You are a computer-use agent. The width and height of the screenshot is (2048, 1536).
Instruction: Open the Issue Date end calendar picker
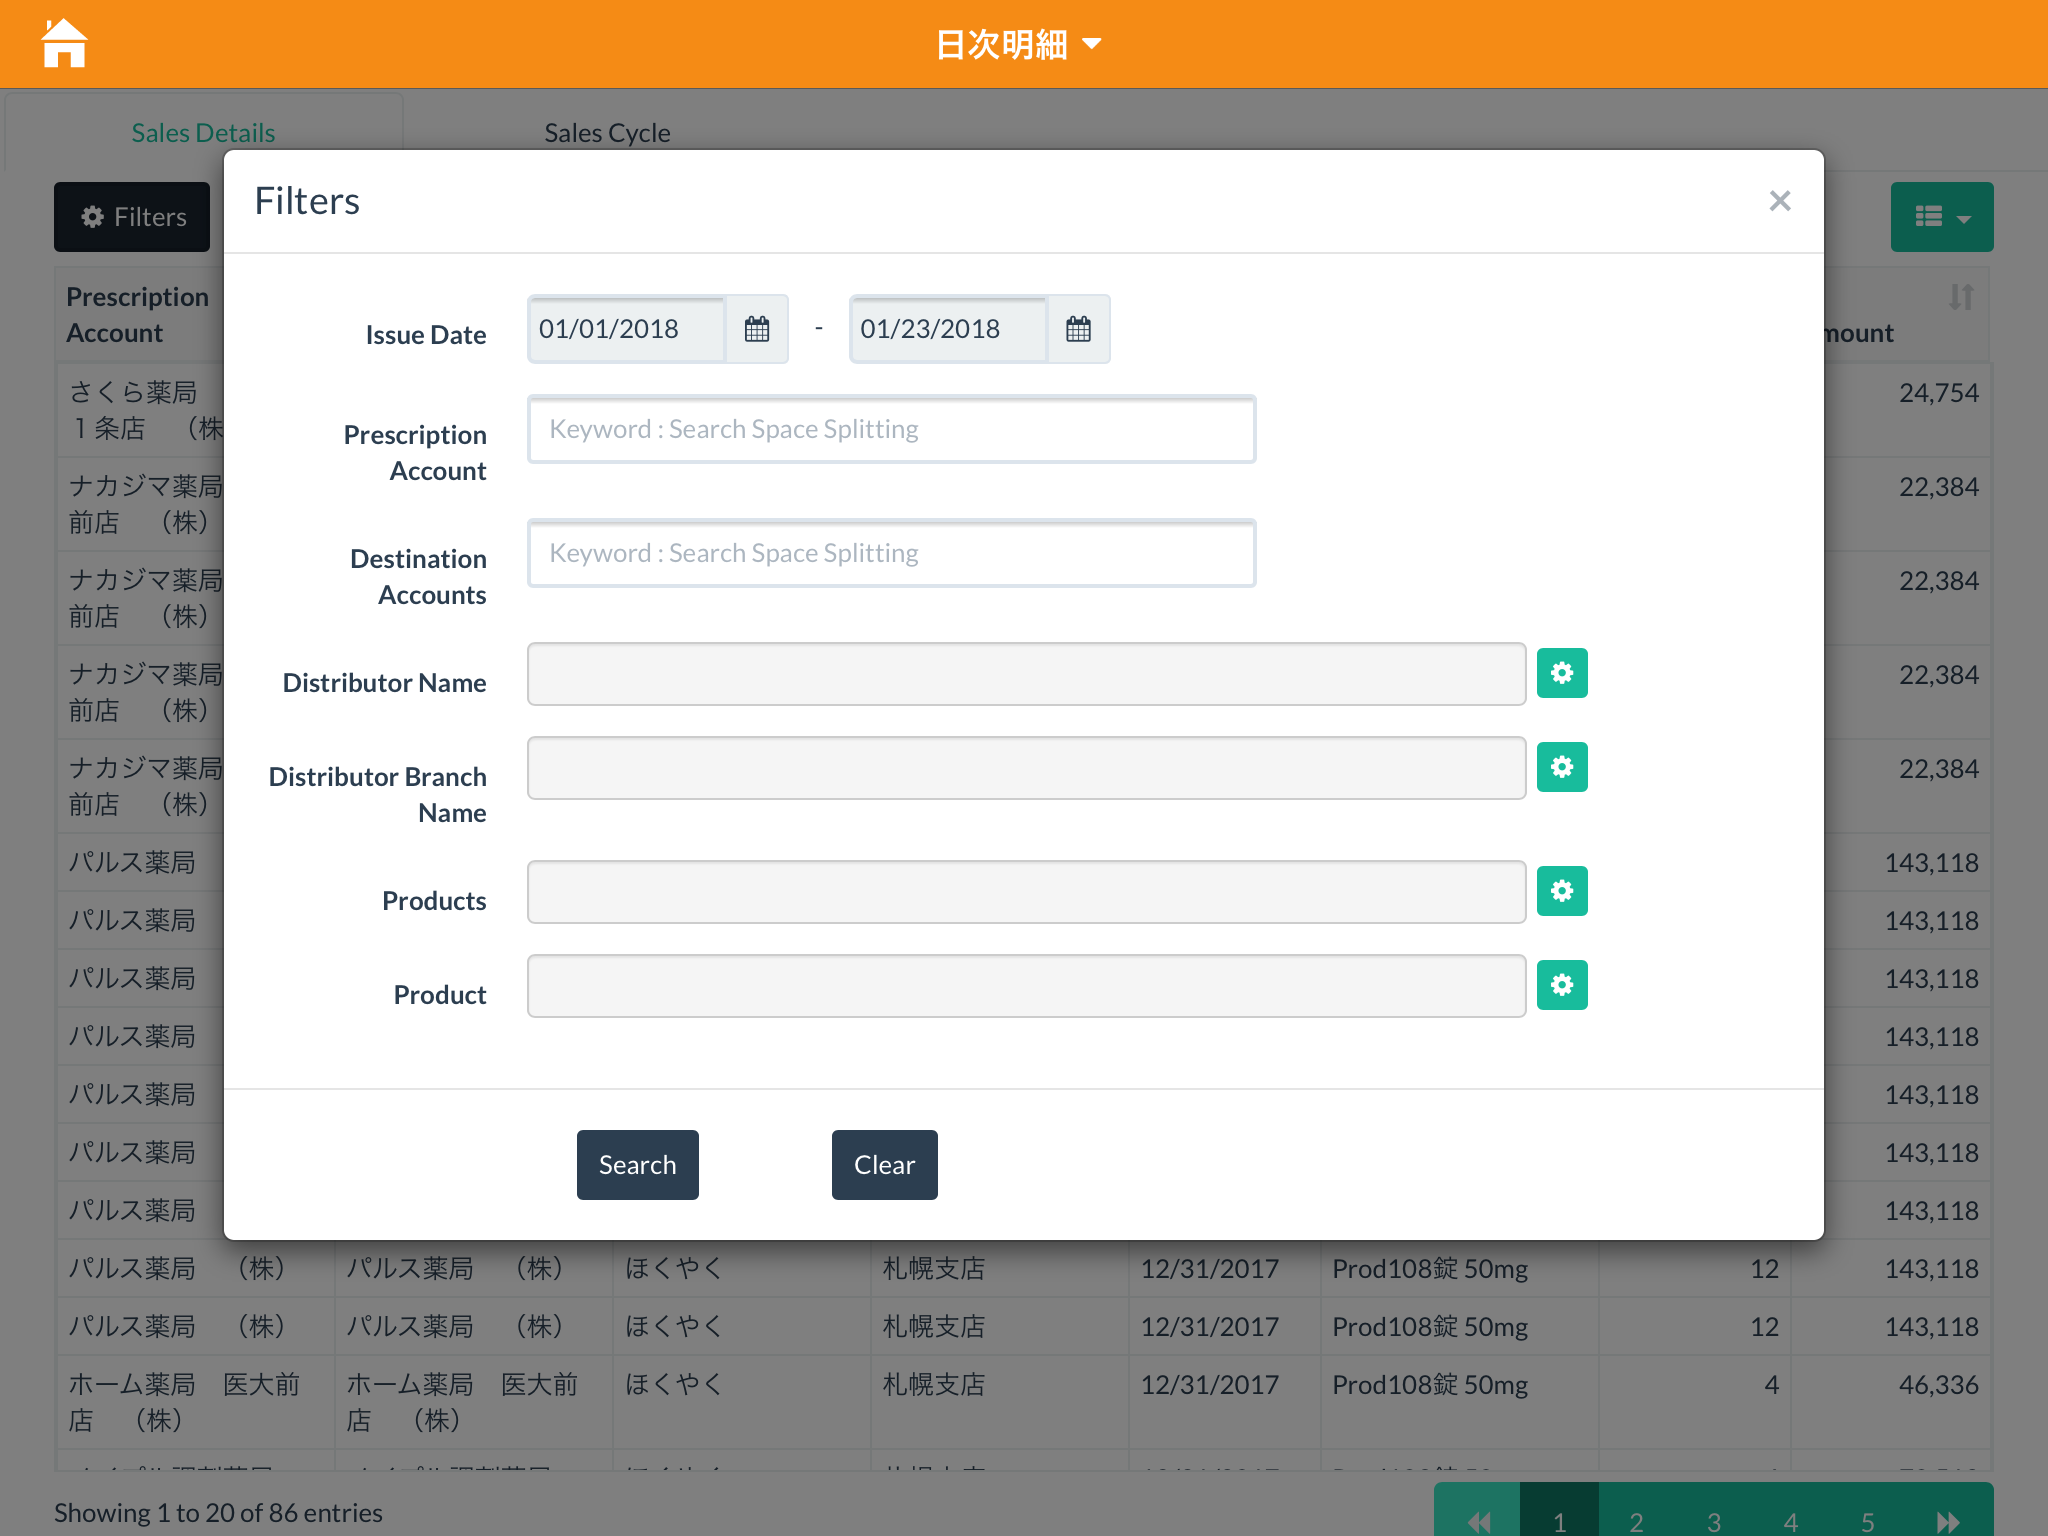(x=1078, y=329)
